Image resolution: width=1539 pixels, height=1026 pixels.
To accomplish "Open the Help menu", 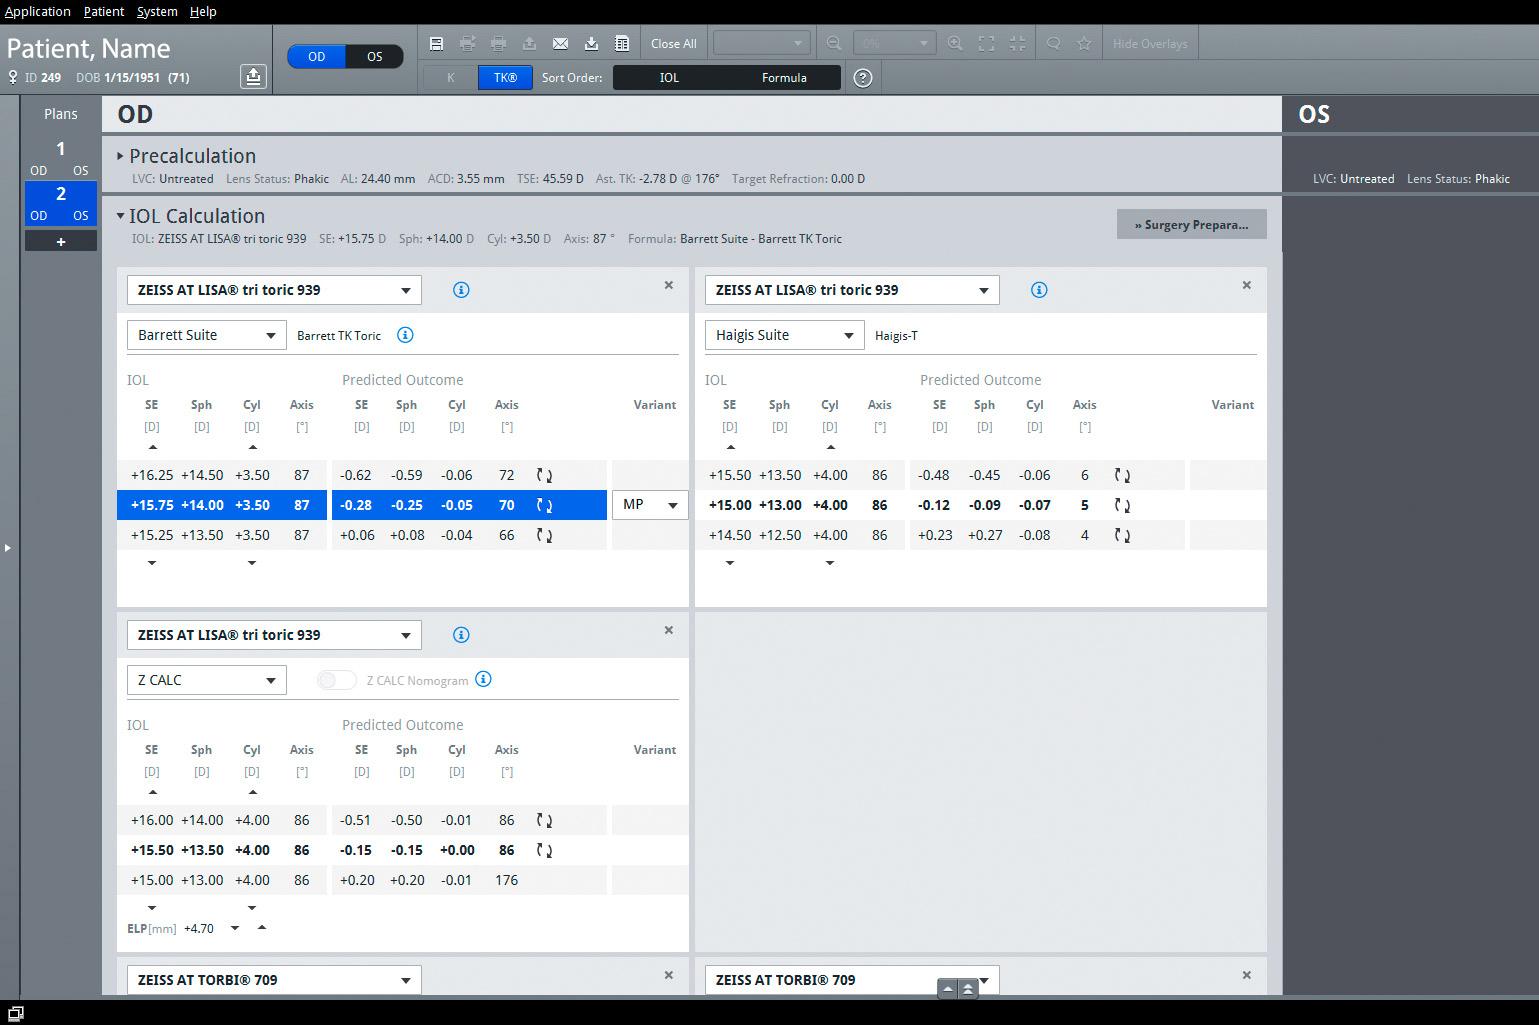I will (x=203, y=12).
